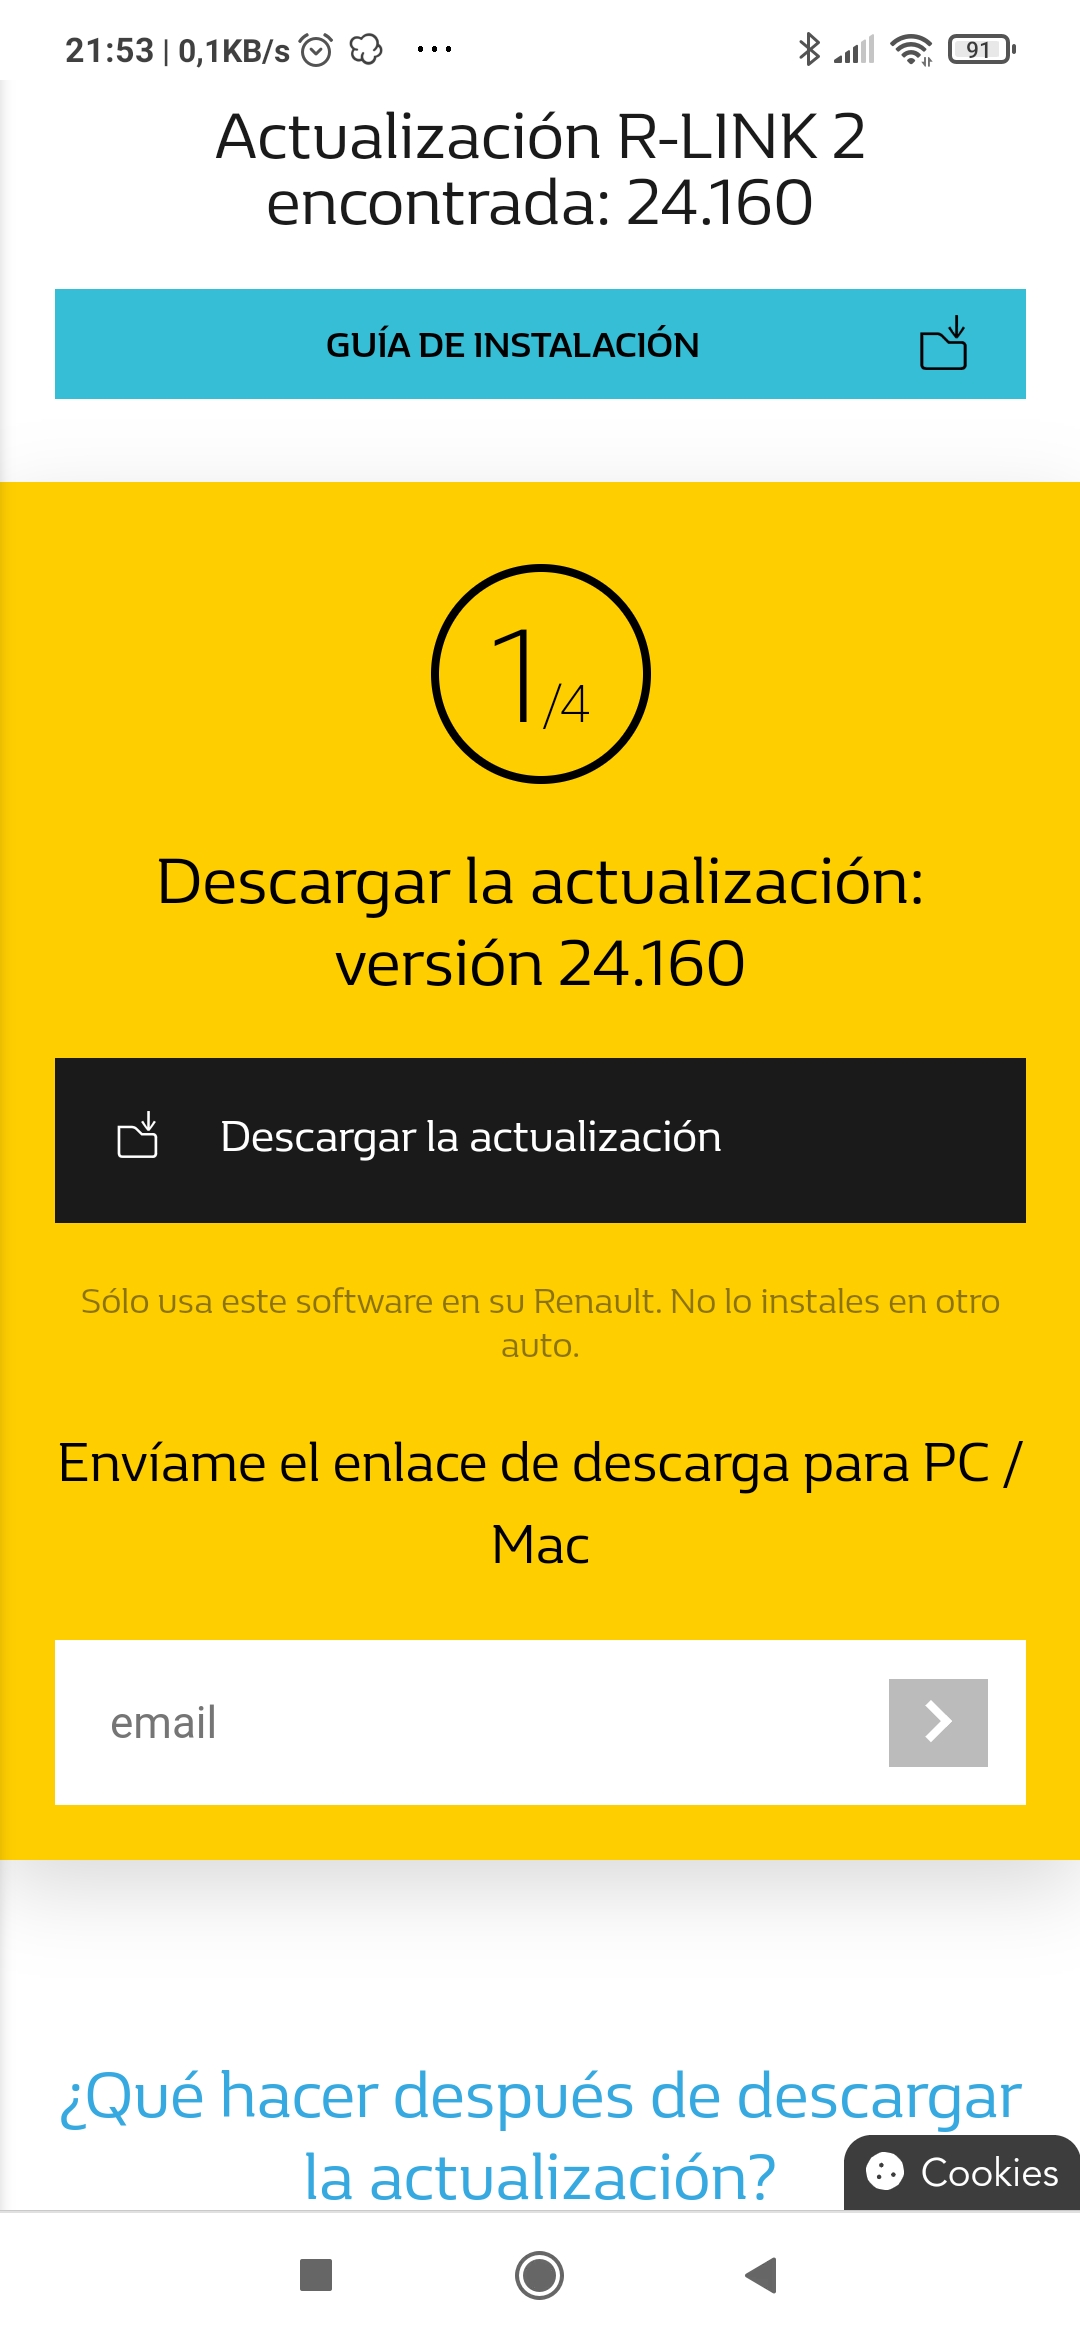
Task: Tap the download icon on Guía de instalación
Action: pos(943,344)
